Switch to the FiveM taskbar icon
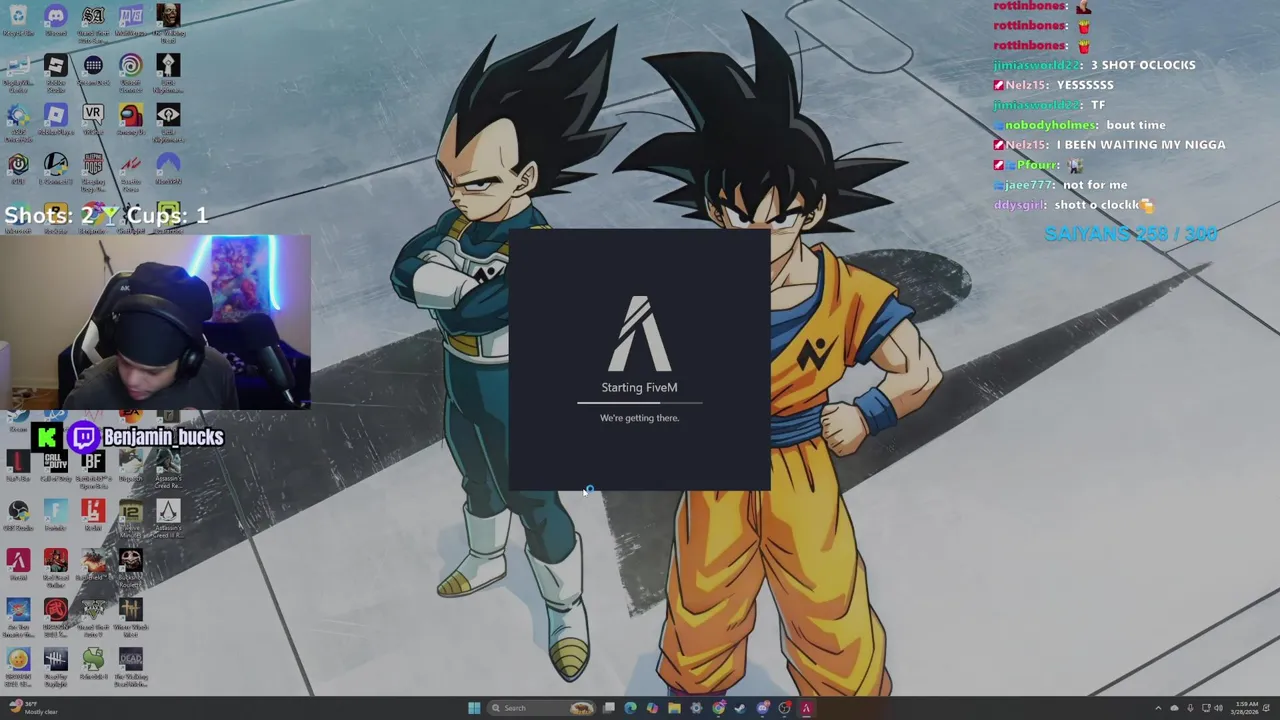Screen dimensions: 1280x720 coord(807,708)
